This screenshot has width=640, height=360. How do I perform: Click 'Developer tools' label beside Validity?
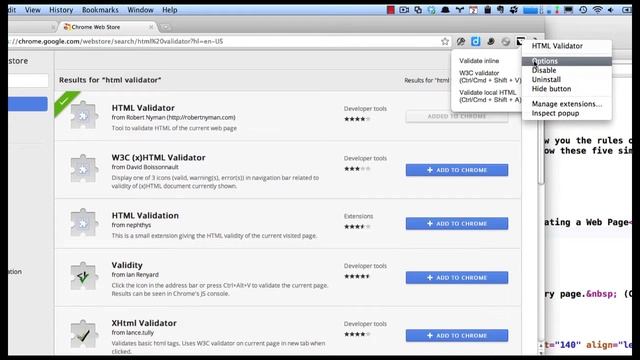tap(365, 266)
